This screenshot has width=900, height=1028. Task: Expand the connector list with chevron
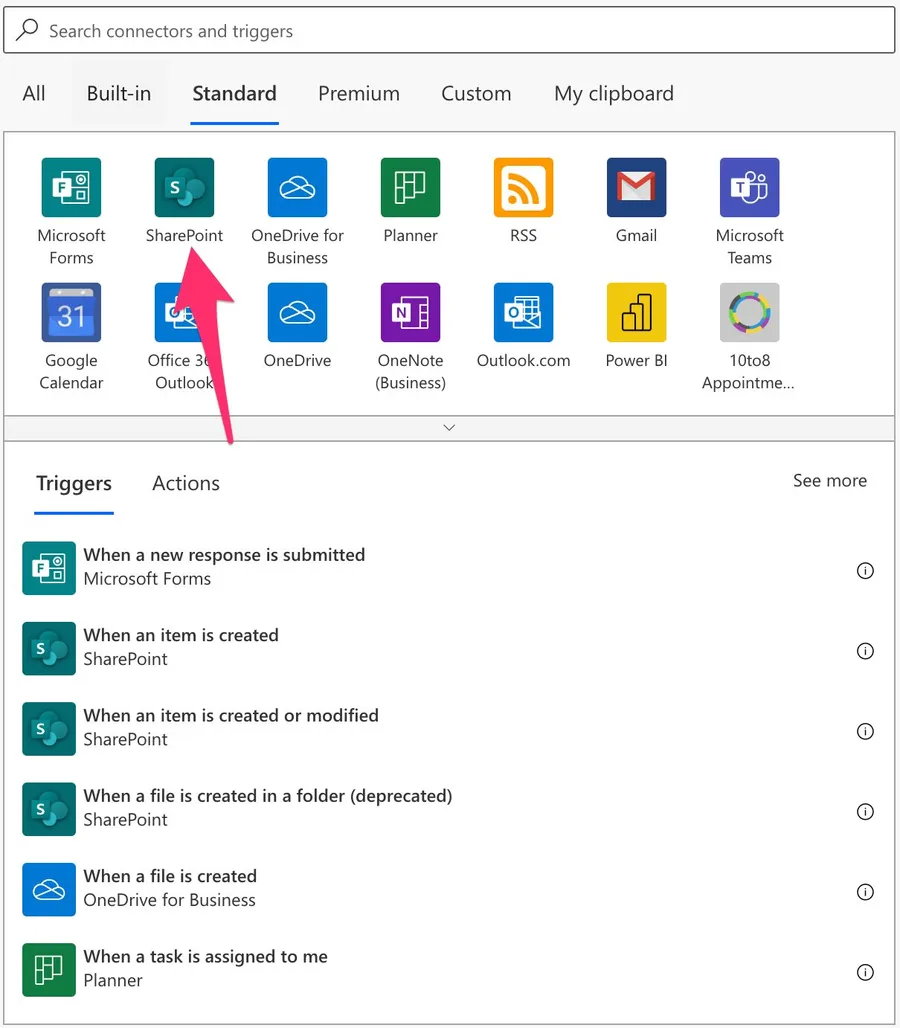[x=449, y=427]
